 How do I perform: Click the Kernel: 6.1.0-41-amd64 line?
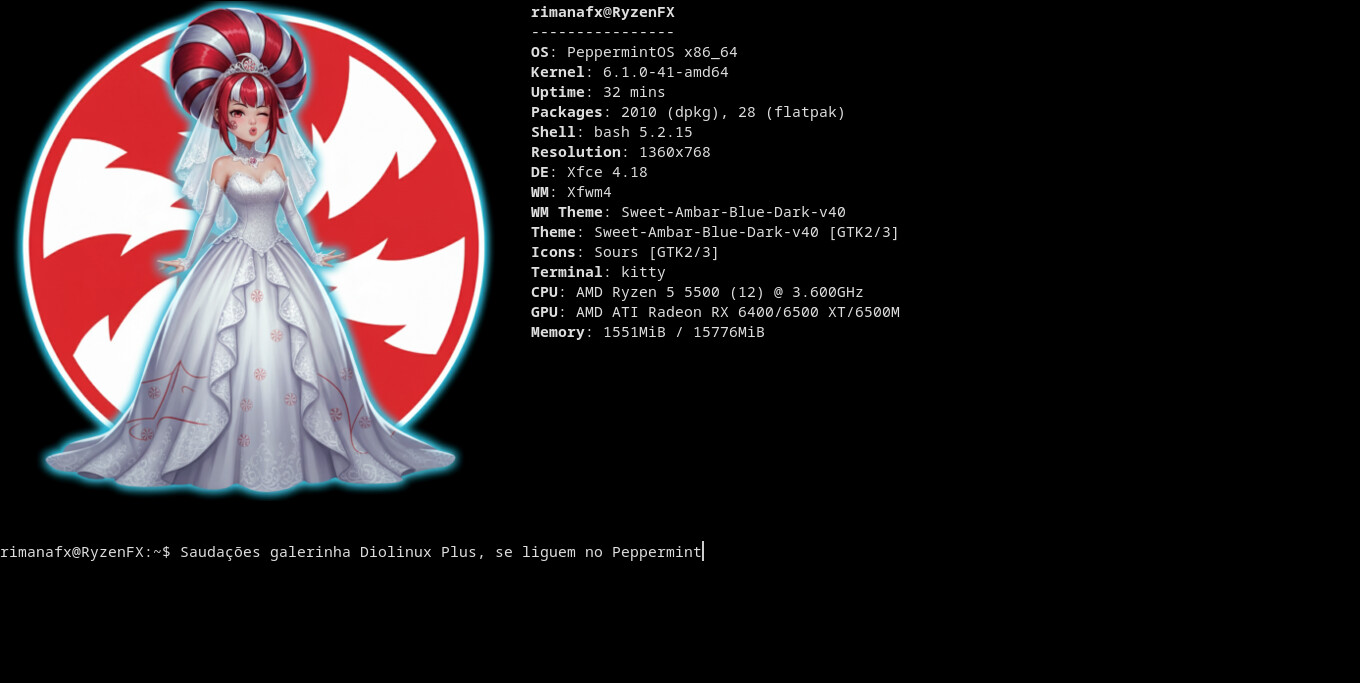pos(630,72)
